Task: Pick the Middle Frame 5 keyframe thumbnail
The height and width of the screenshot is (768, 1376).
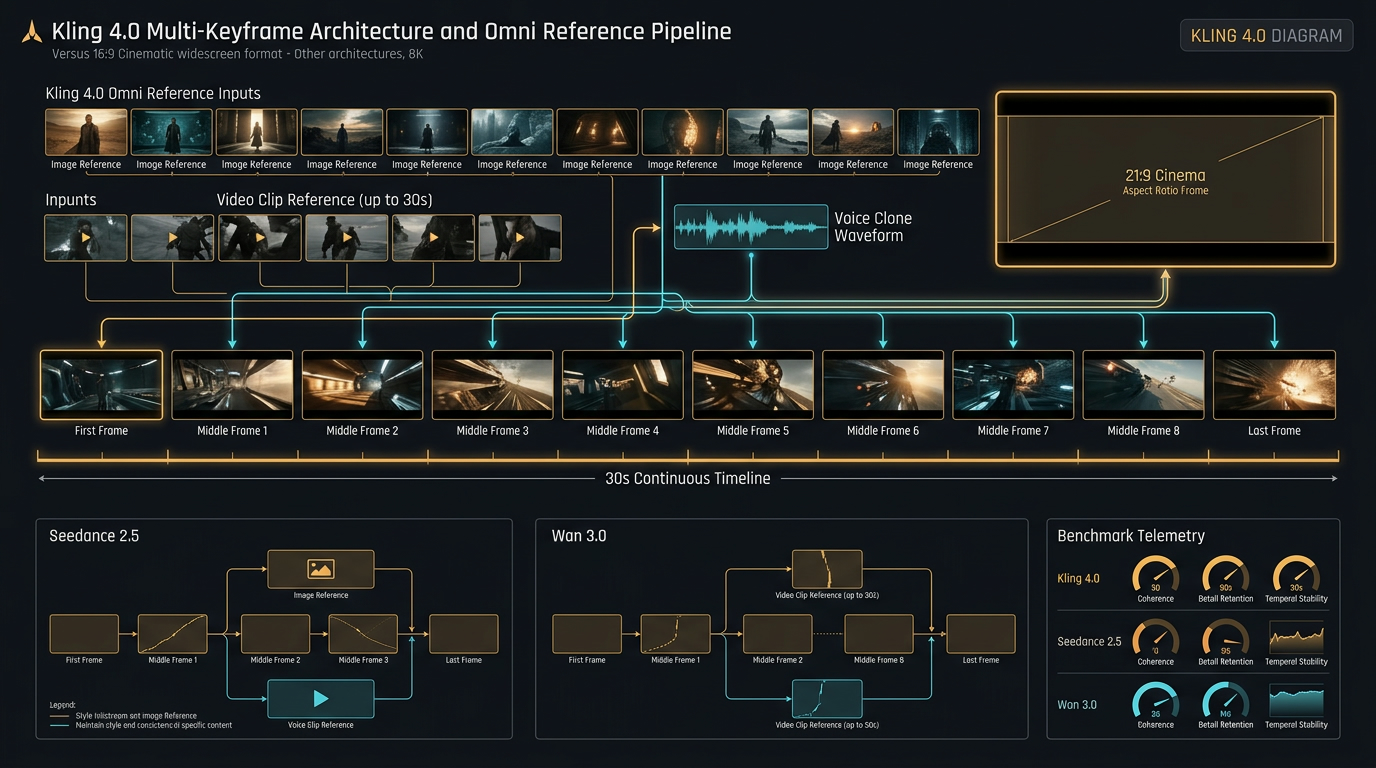Action: pyautogui.click(x=753, y=384)
